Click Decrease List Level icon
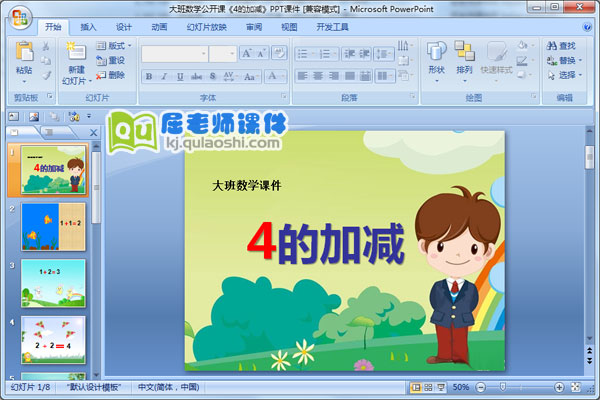Viewport: 600px width, 400px height. click(349, 54)
